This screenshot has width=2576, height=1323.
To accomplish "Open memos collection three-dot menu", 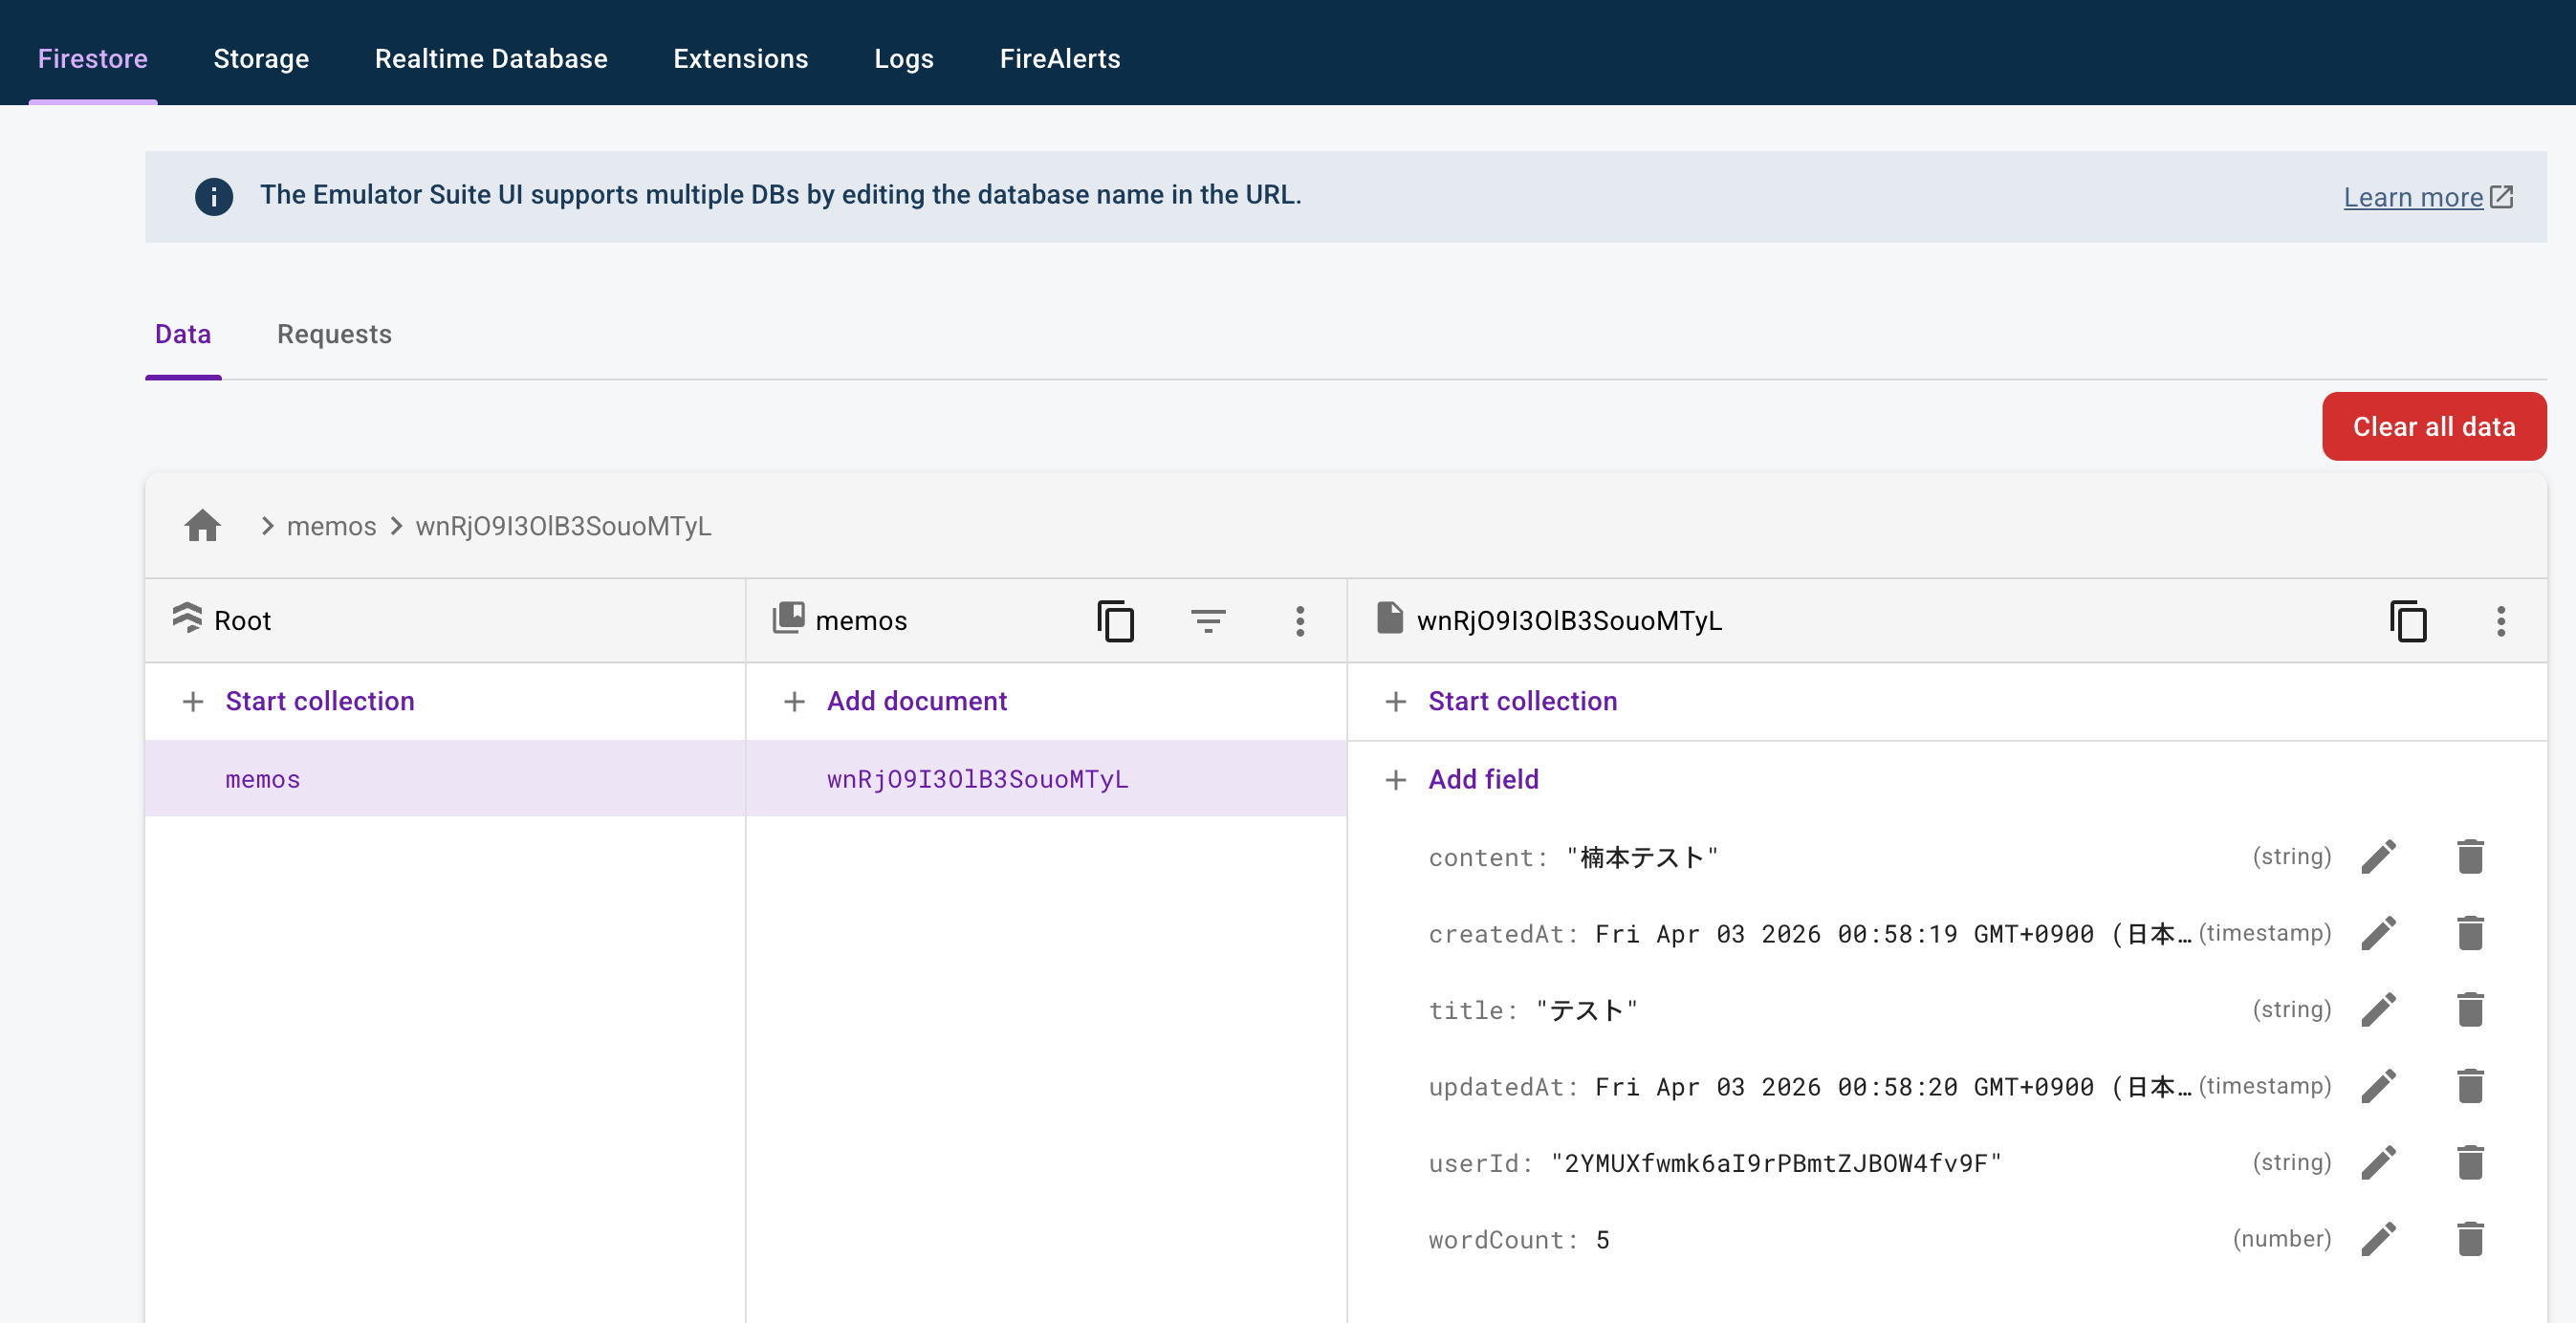I will [1299, 621].
